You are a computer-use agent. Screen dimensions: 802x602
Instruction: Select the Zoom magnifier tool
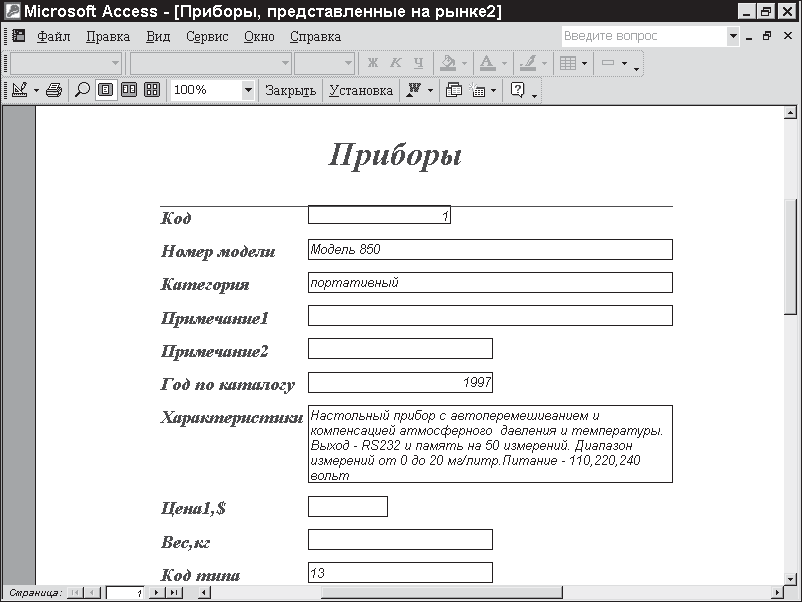(82, 90)
